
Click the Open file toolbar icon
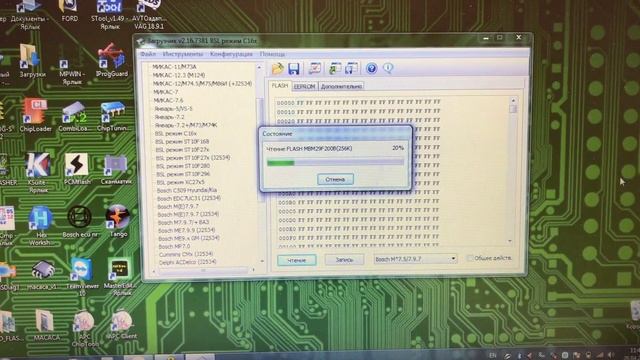278,68
